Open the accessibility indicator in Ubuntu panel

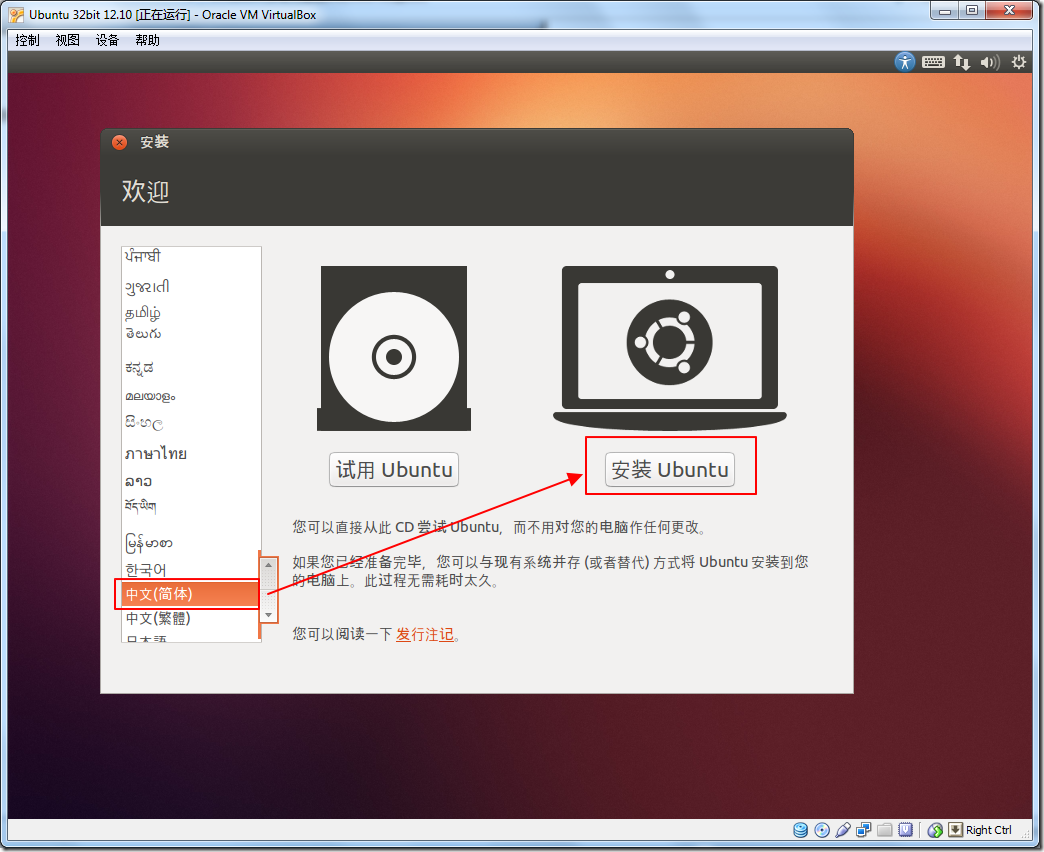click(904, 62)
